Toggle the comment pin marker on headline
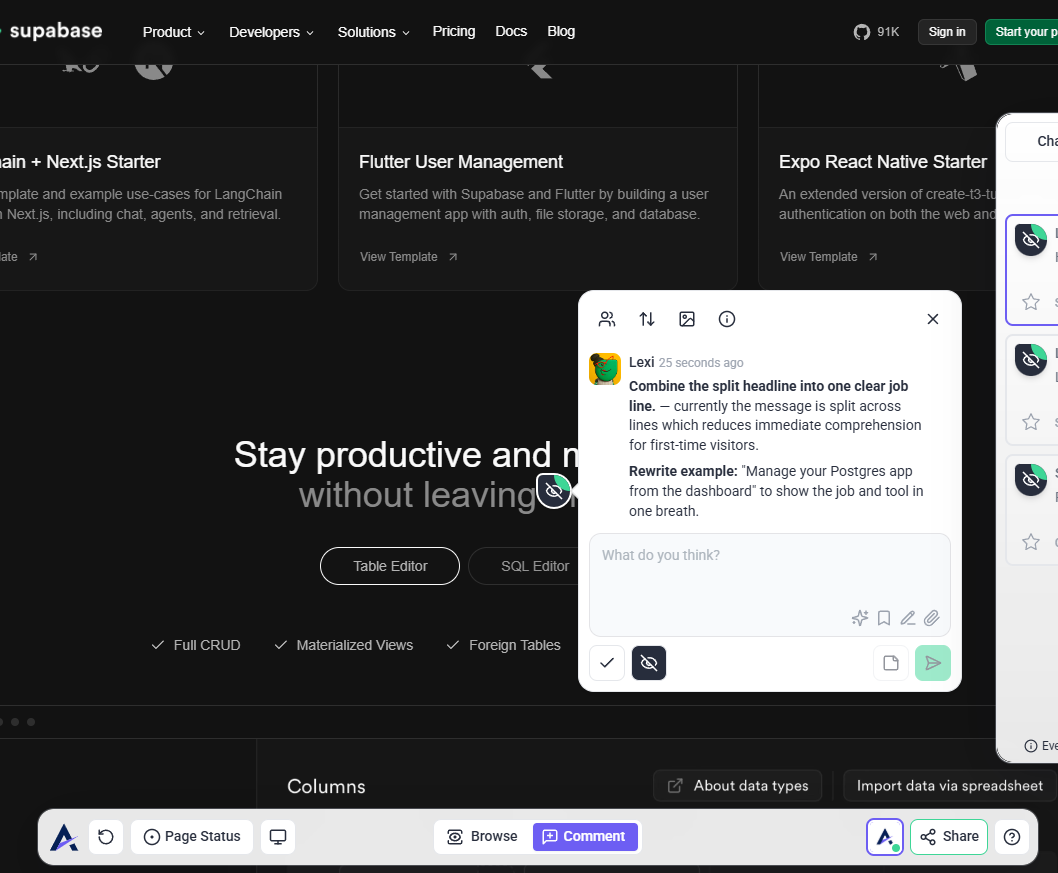The height and width of the screenshot is (873, 1058). [x=554, y=490]
